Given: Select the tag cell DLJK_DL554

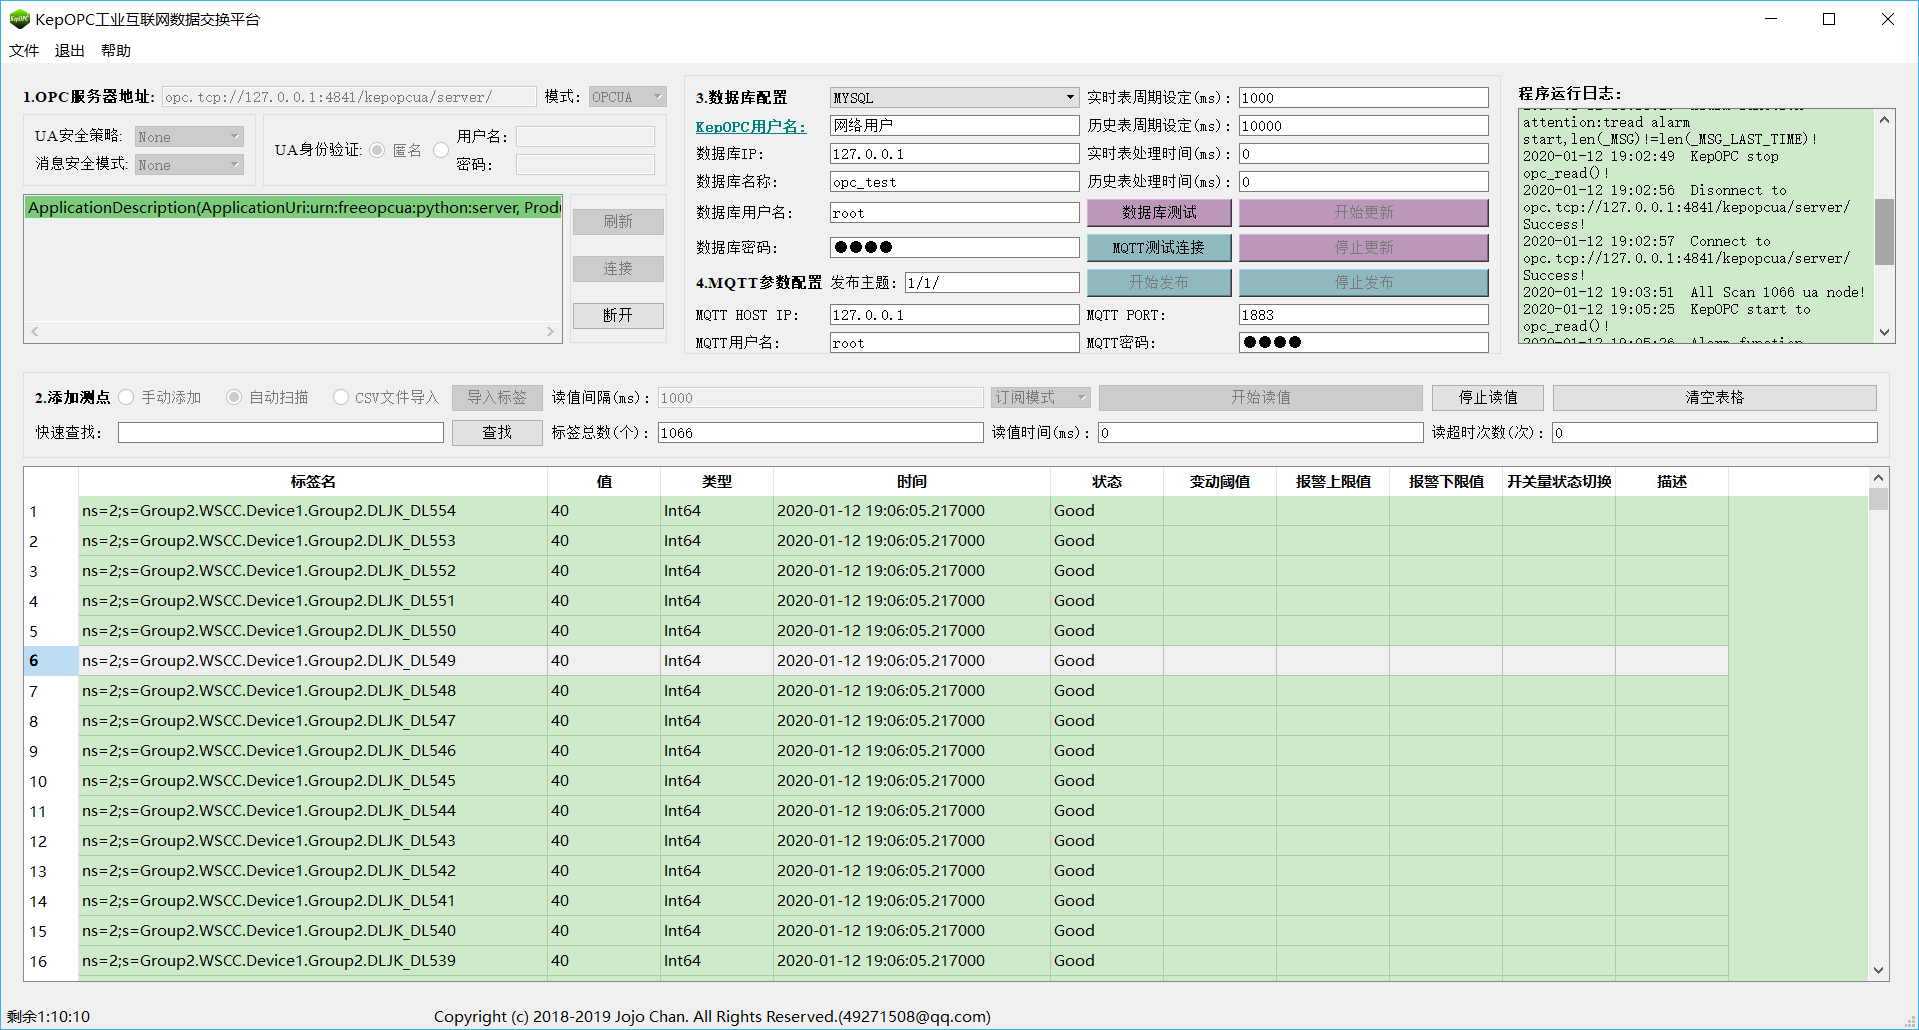Looking at the screenshot, I should pyautogui.click(x=313, y=511).
